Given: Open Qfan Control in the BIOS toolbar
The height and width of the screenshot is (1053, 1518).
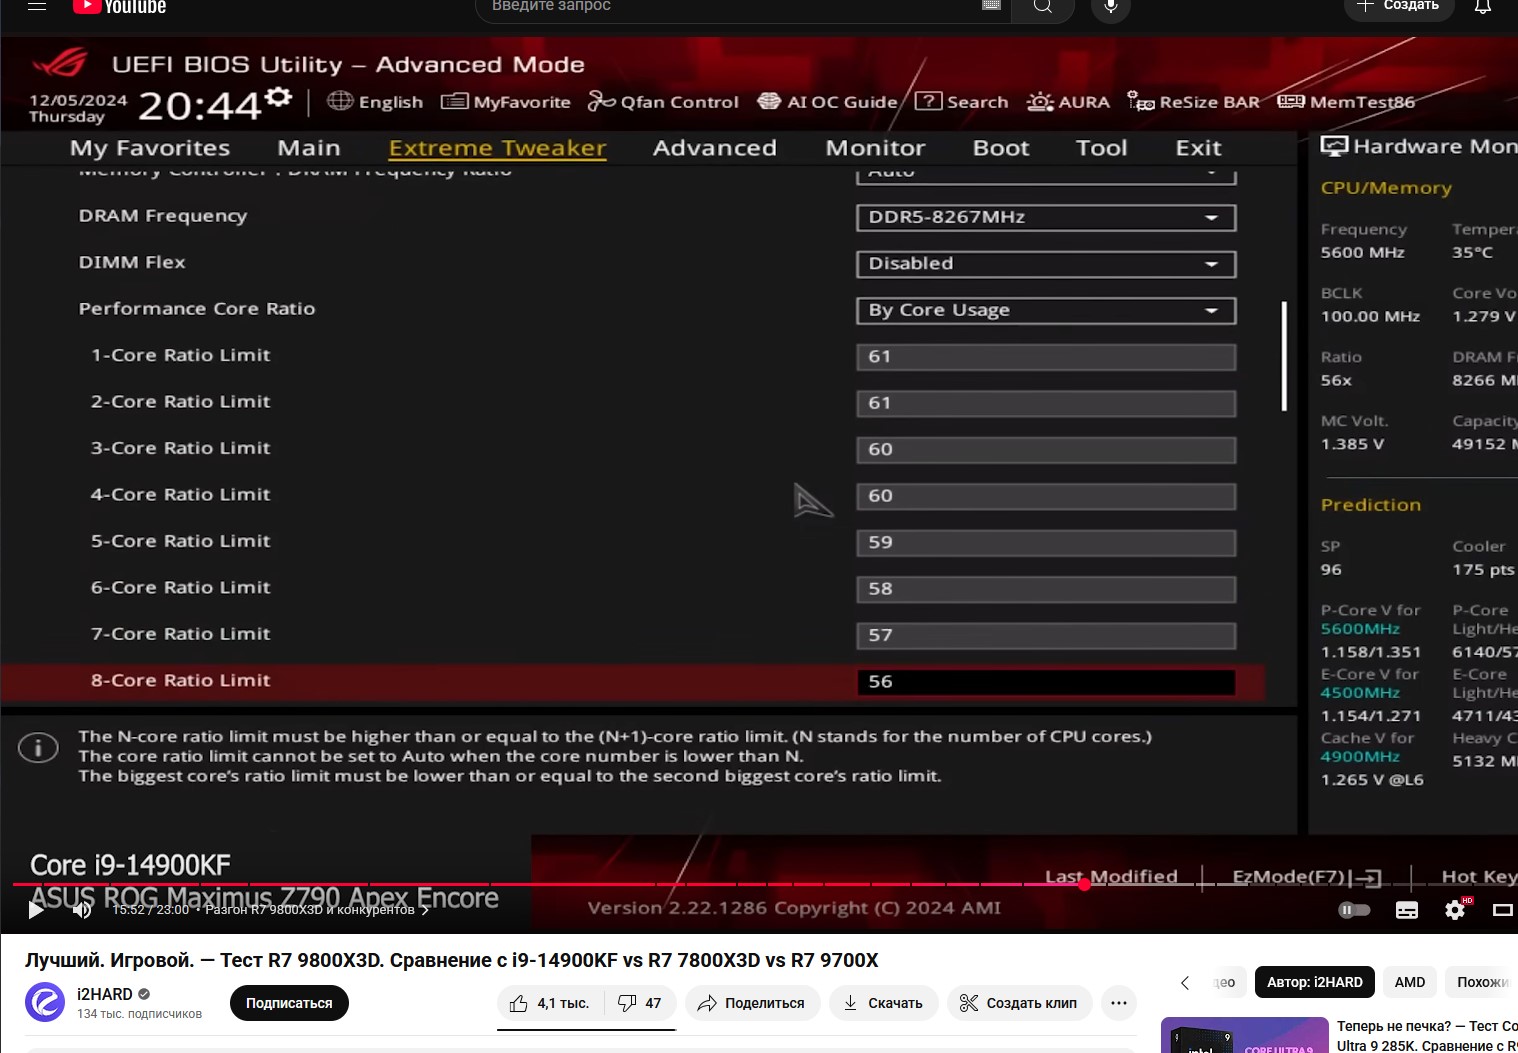Looking at the screenshot, I should tap(663, 102).
